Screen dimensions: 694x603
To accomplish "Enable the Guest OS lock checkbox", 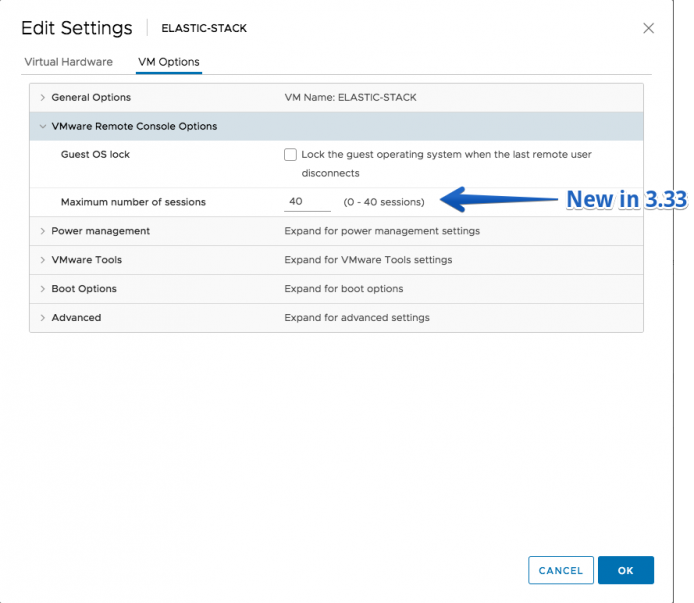I will coord(290,155).
